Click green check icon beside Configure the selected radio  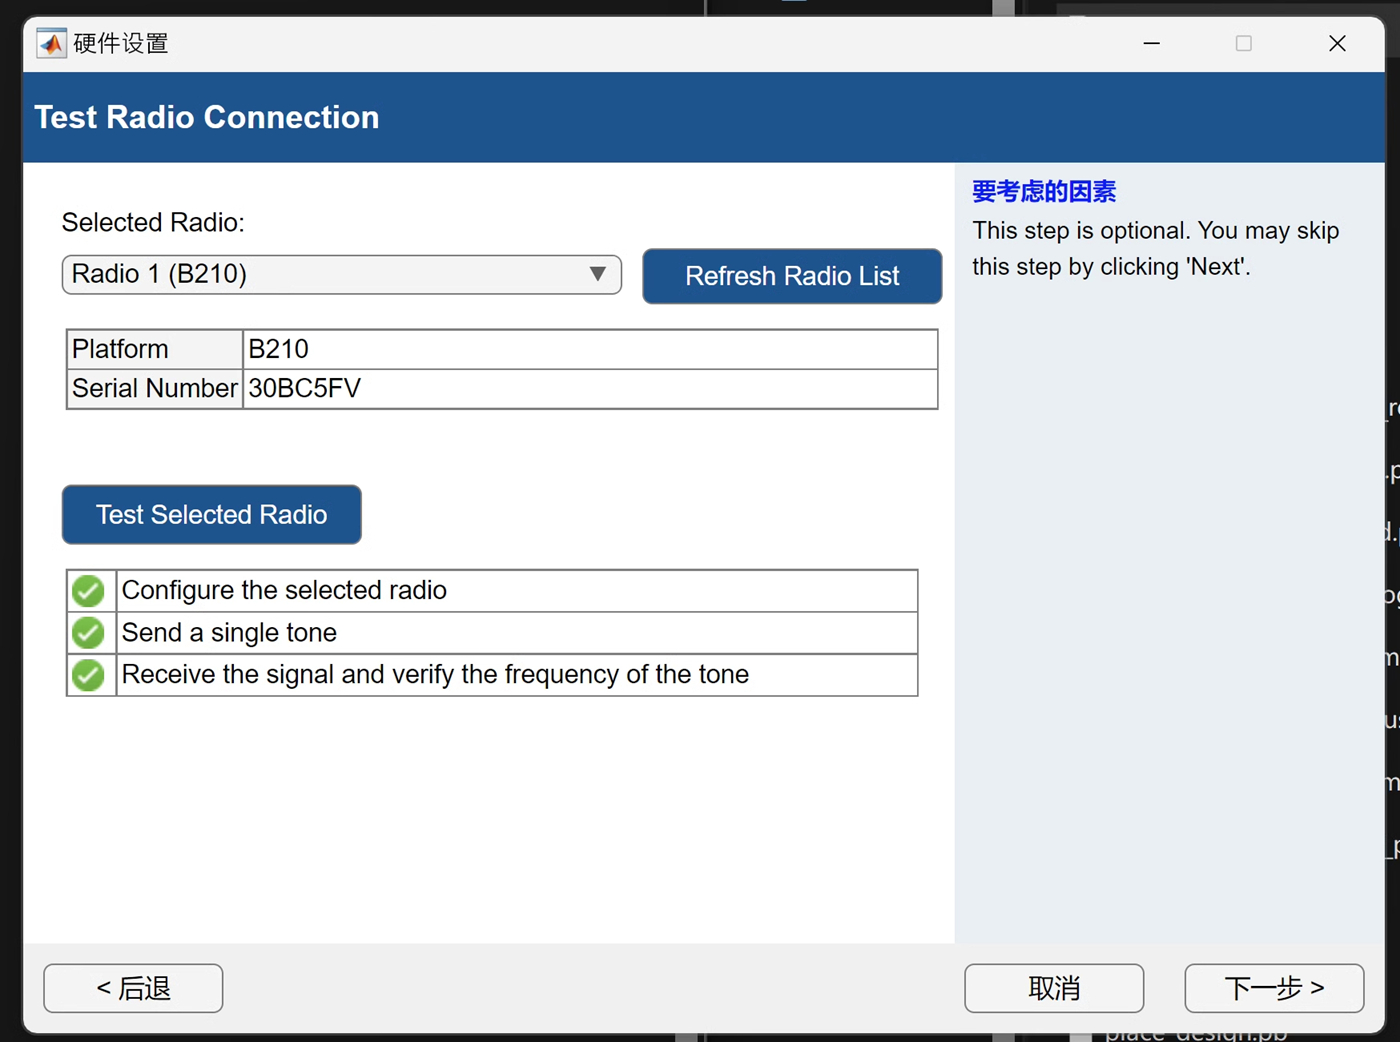pos(89,591)
